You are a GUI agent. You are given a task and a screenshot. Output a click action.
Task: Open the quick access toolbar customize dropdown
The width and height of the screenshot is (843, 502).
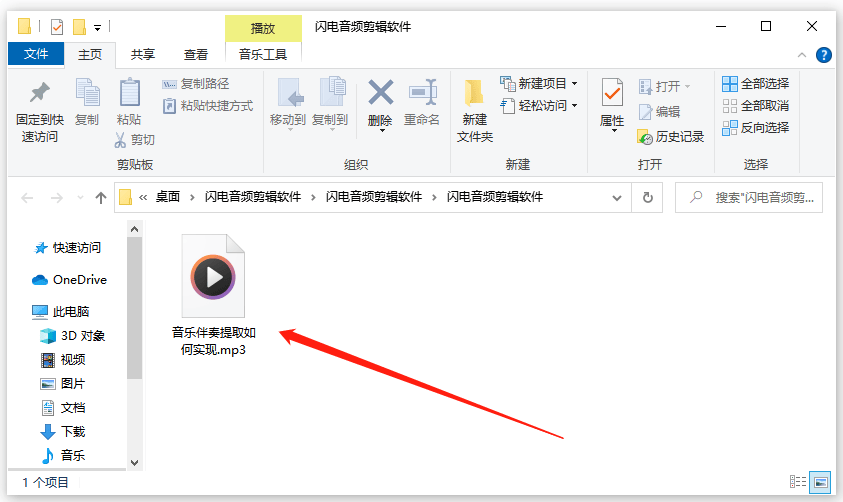97,27
